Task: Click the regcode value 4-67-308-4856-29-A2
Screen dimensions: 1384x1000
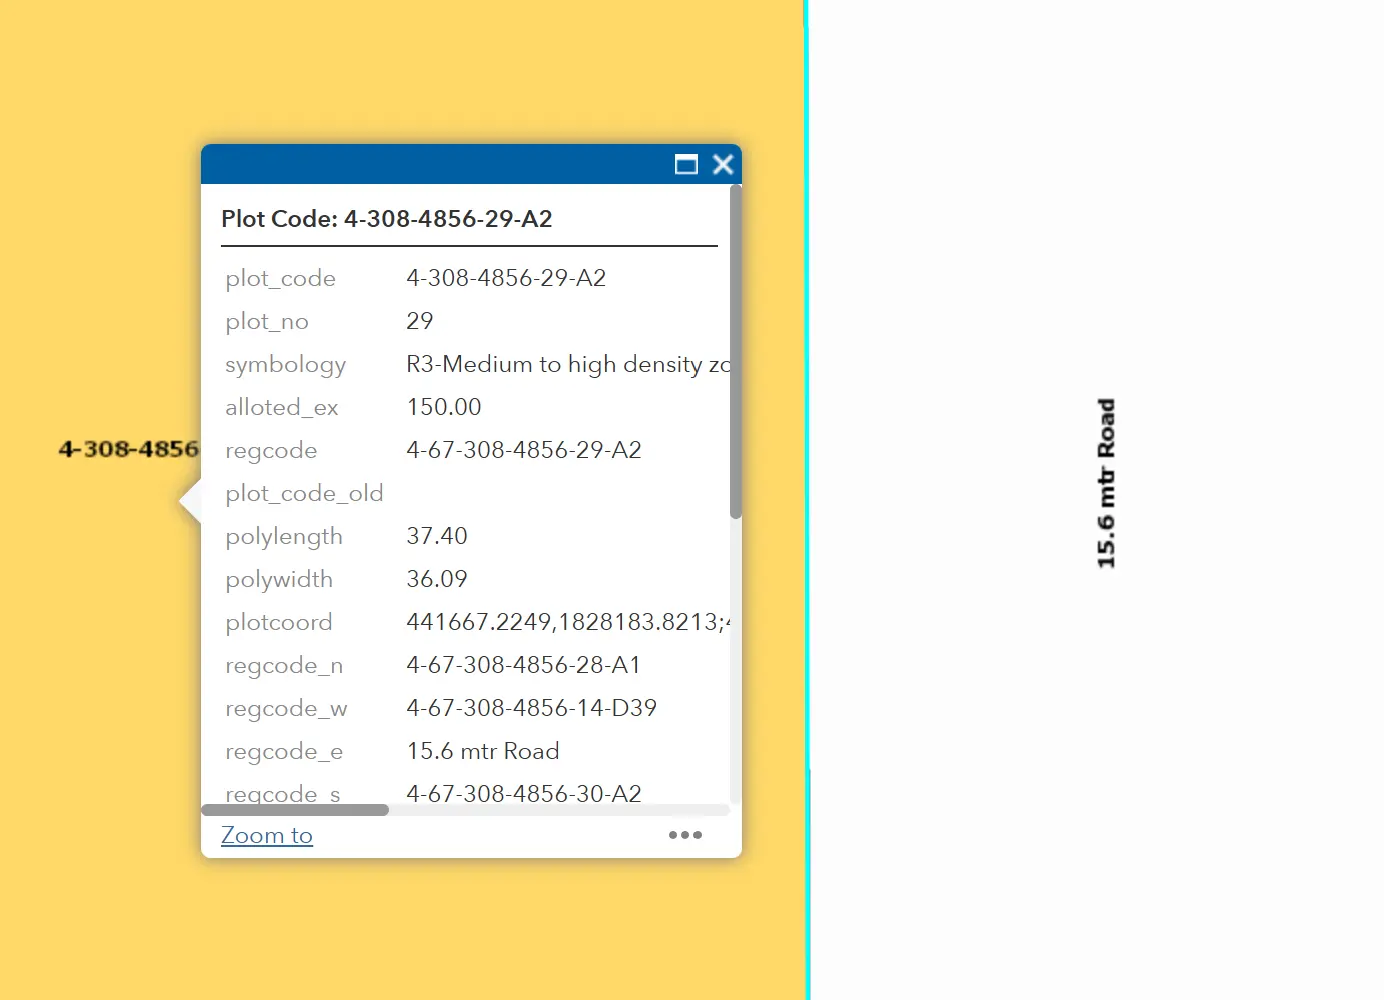Action: [524, 450]
